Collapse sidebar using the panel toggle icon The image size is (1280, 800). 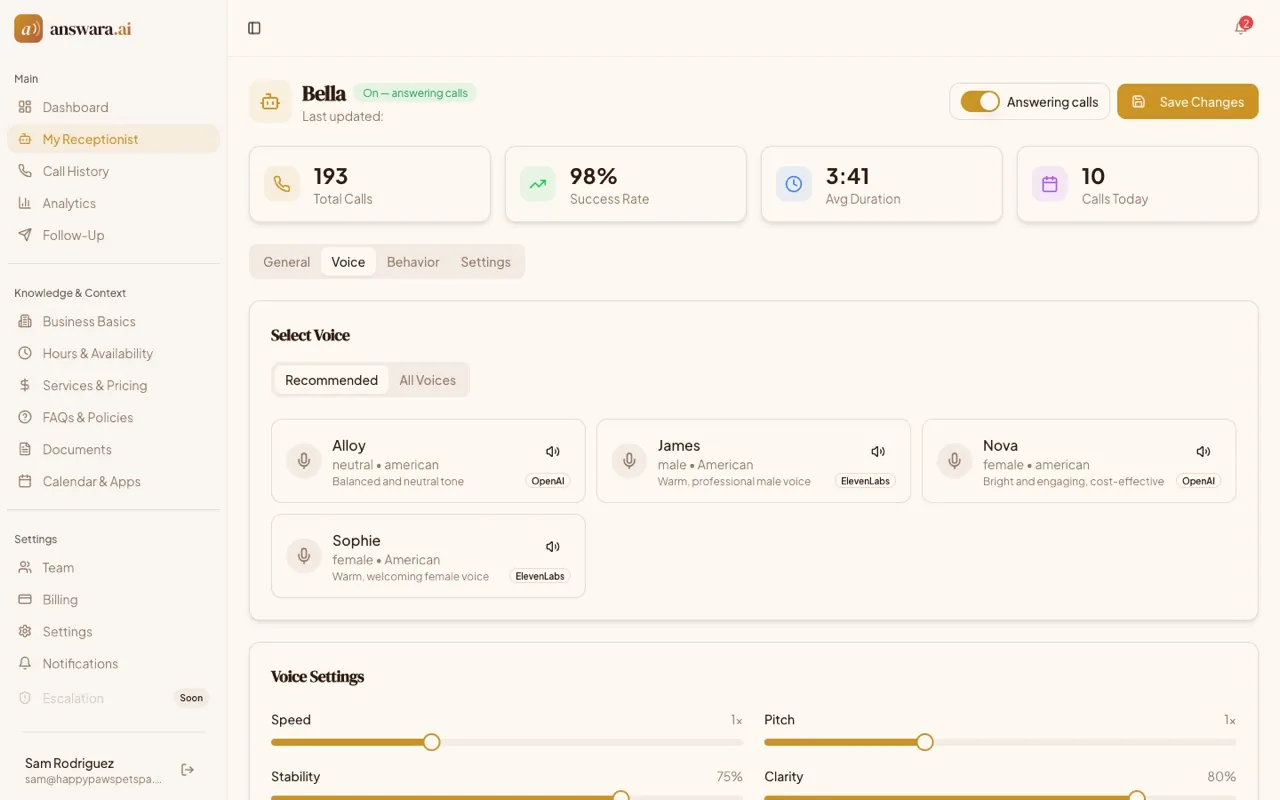[x=254, y=28]
